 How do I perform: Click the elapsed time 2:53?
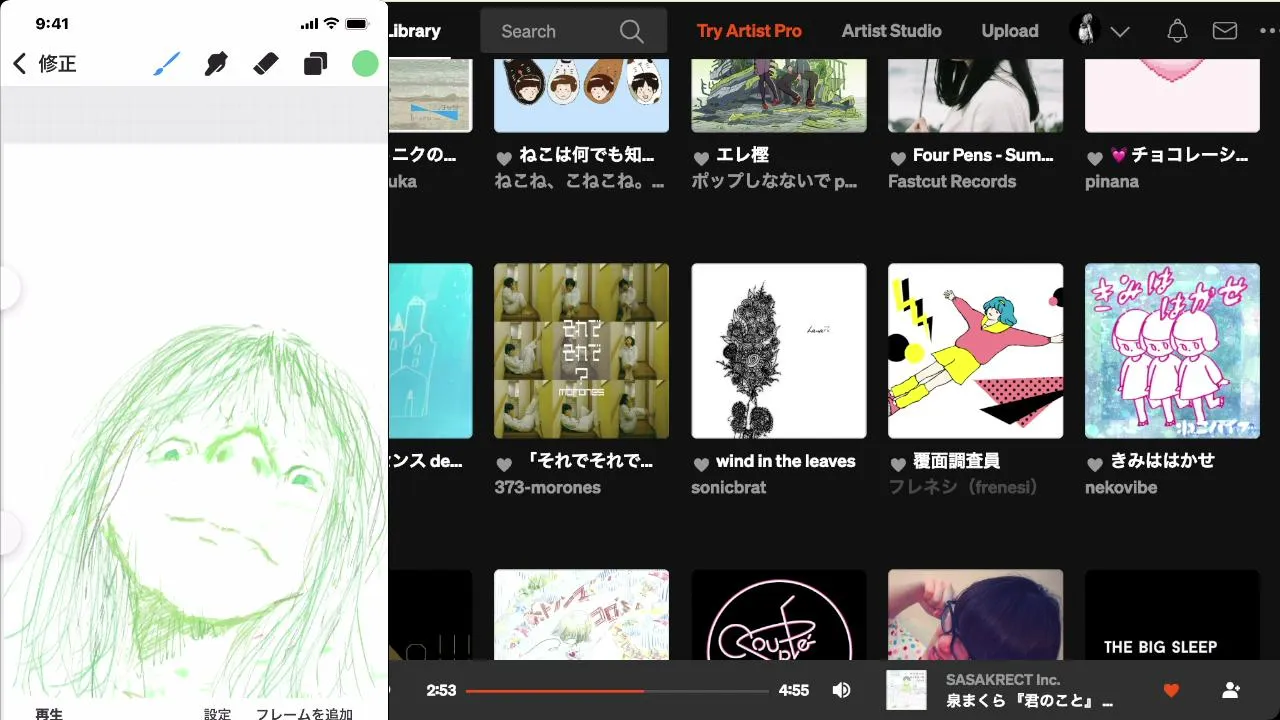(441, 690)
